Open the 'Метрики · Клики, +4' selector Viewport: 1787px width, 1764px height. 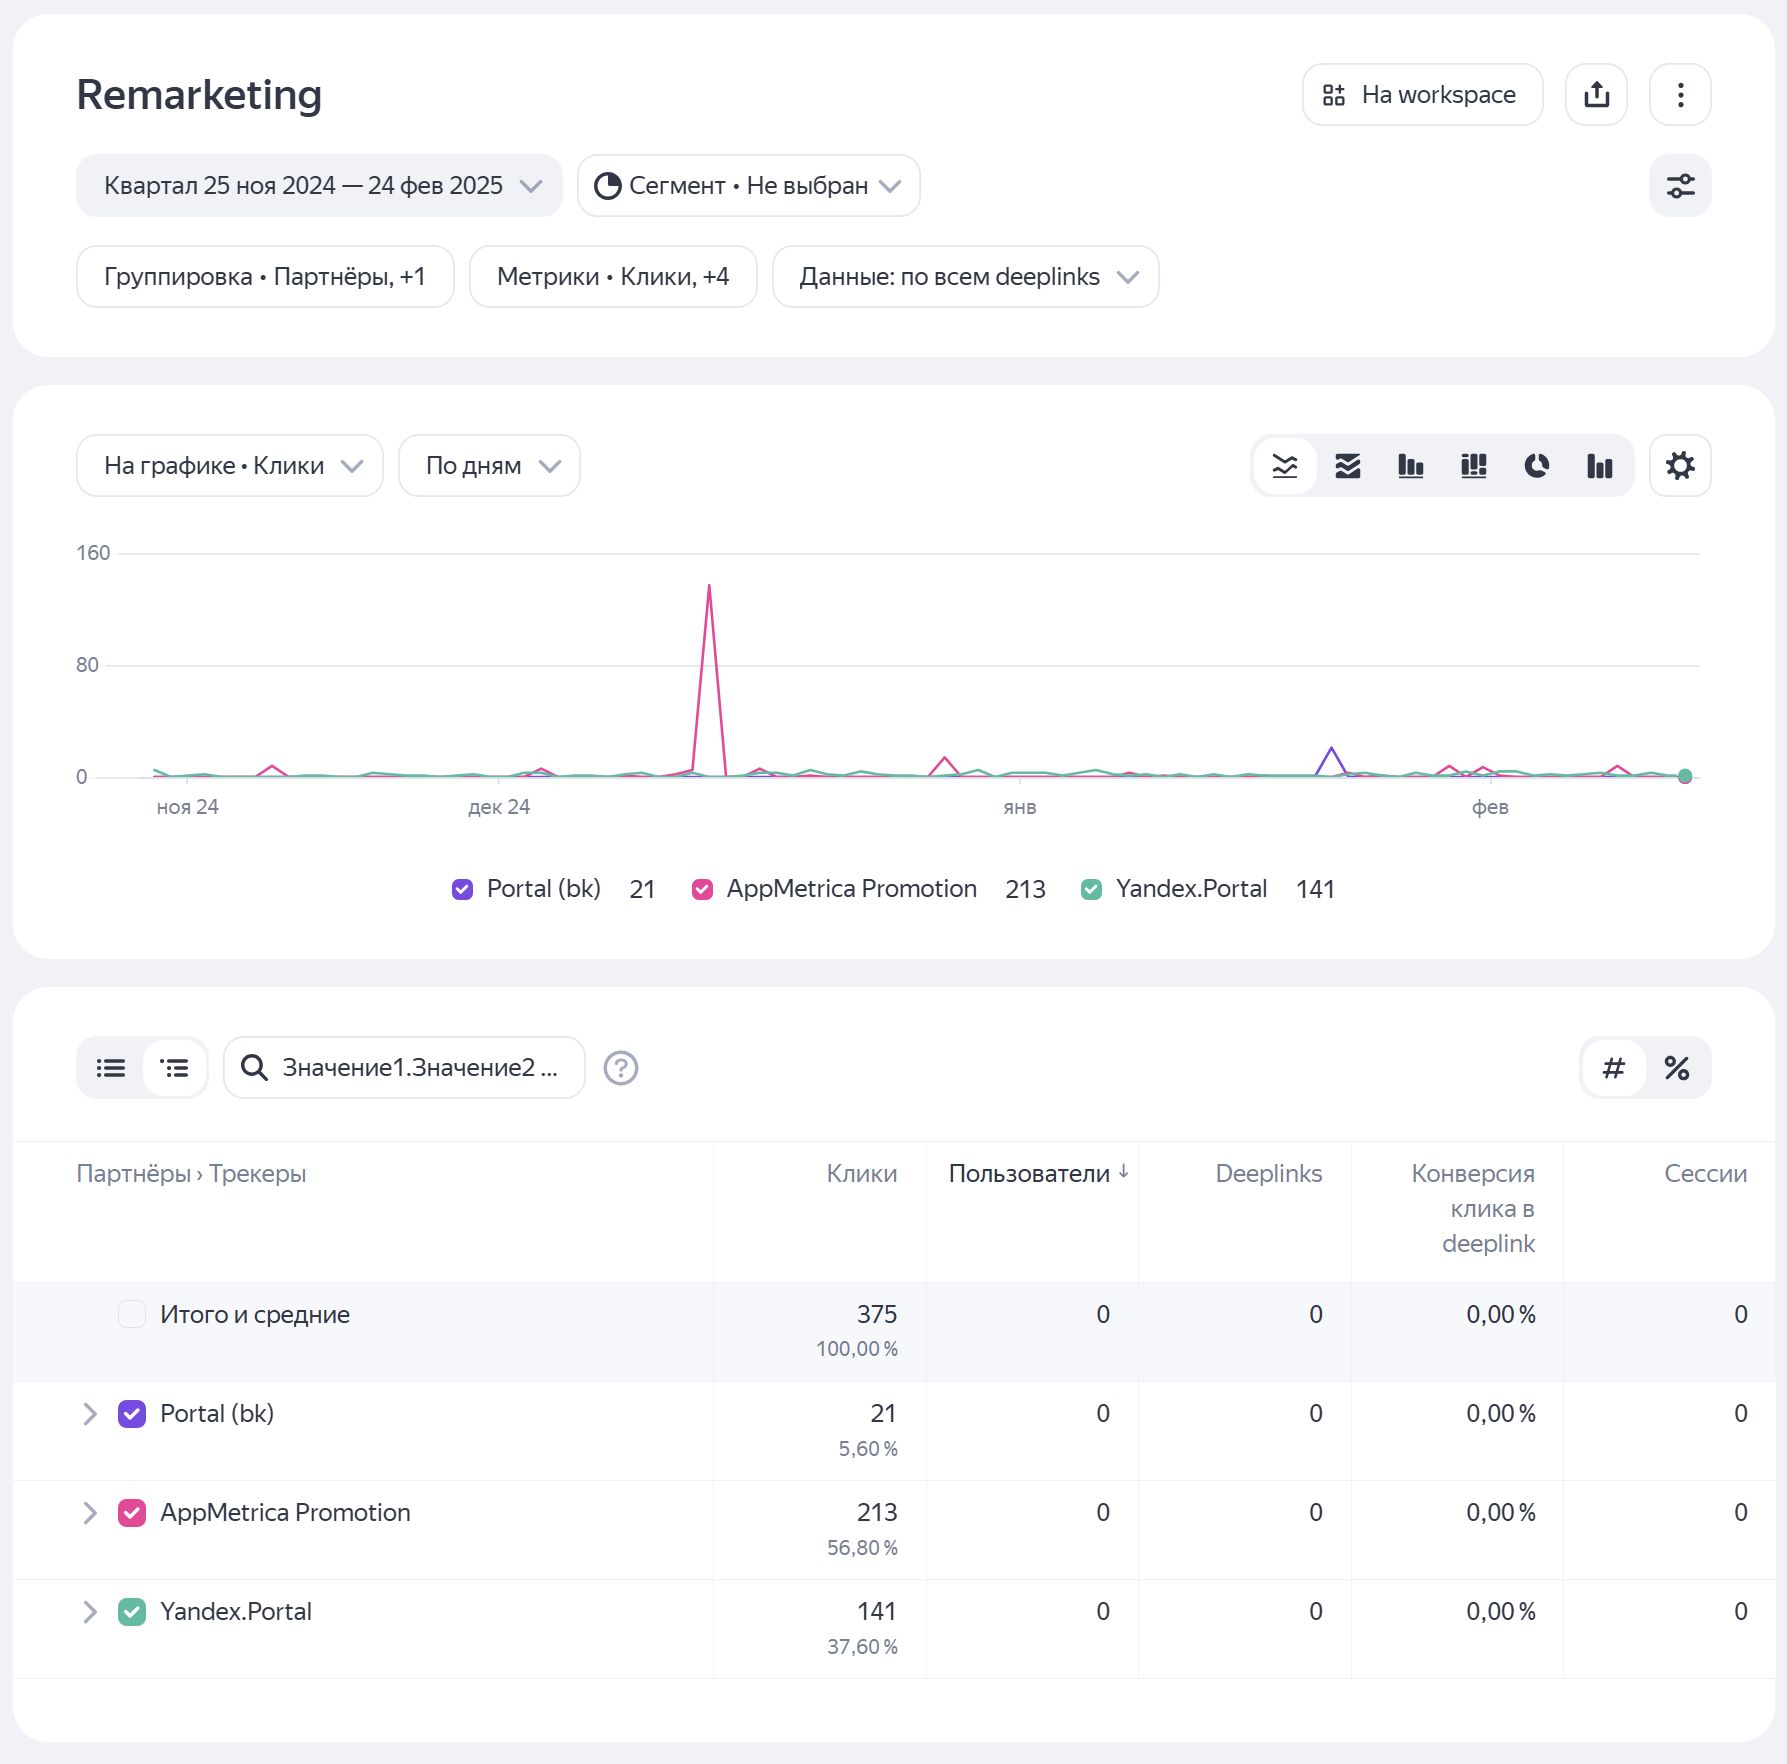click(x=613, y=277)
